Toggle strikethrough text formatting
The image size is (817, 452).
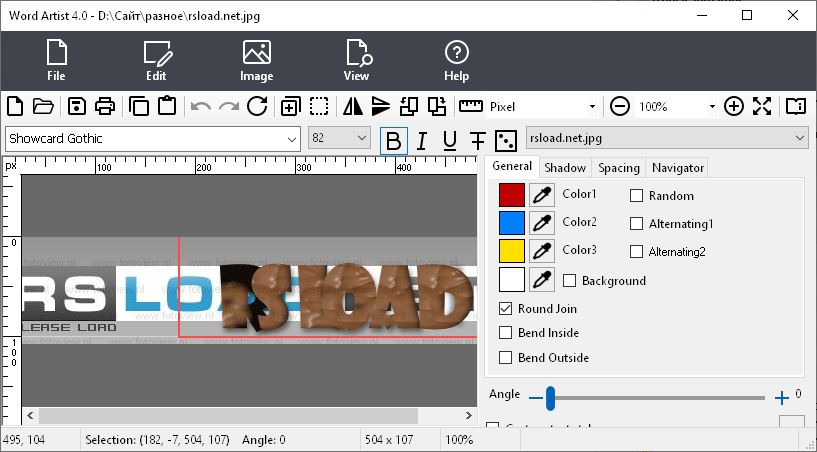[x=478, y=141]
